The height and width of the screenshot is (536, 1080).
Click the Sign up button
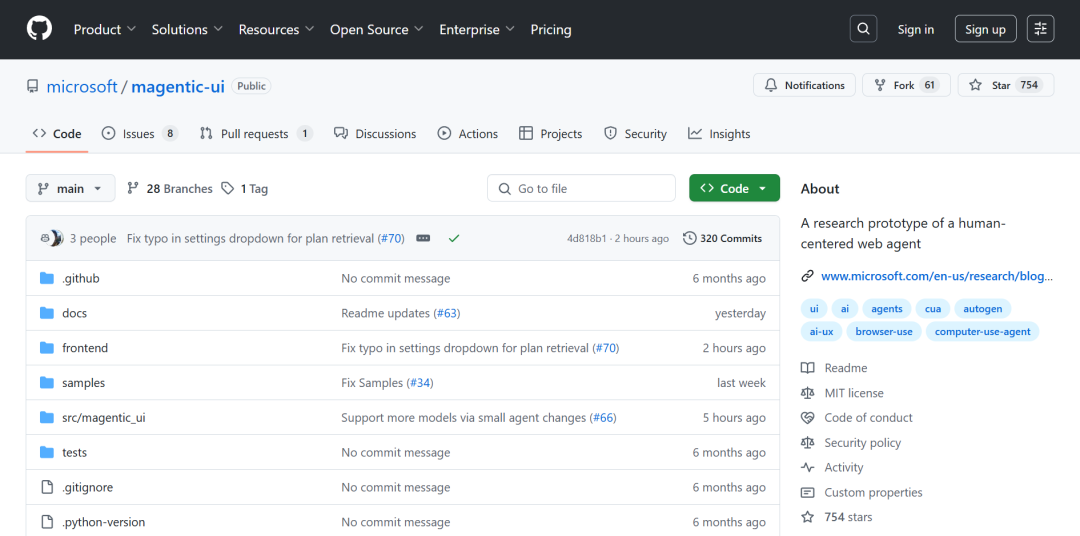(985, 29)
